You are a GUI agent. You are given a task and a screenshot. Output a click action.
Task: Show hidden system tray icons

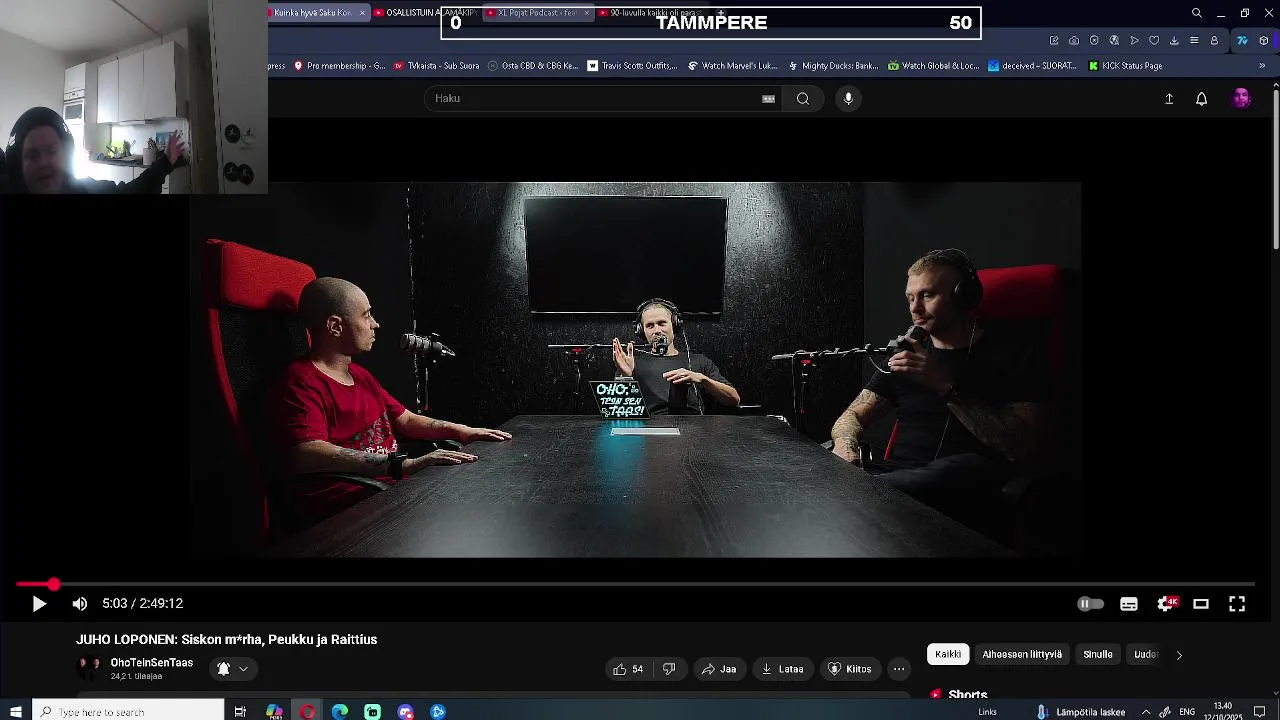[1145, 712]
